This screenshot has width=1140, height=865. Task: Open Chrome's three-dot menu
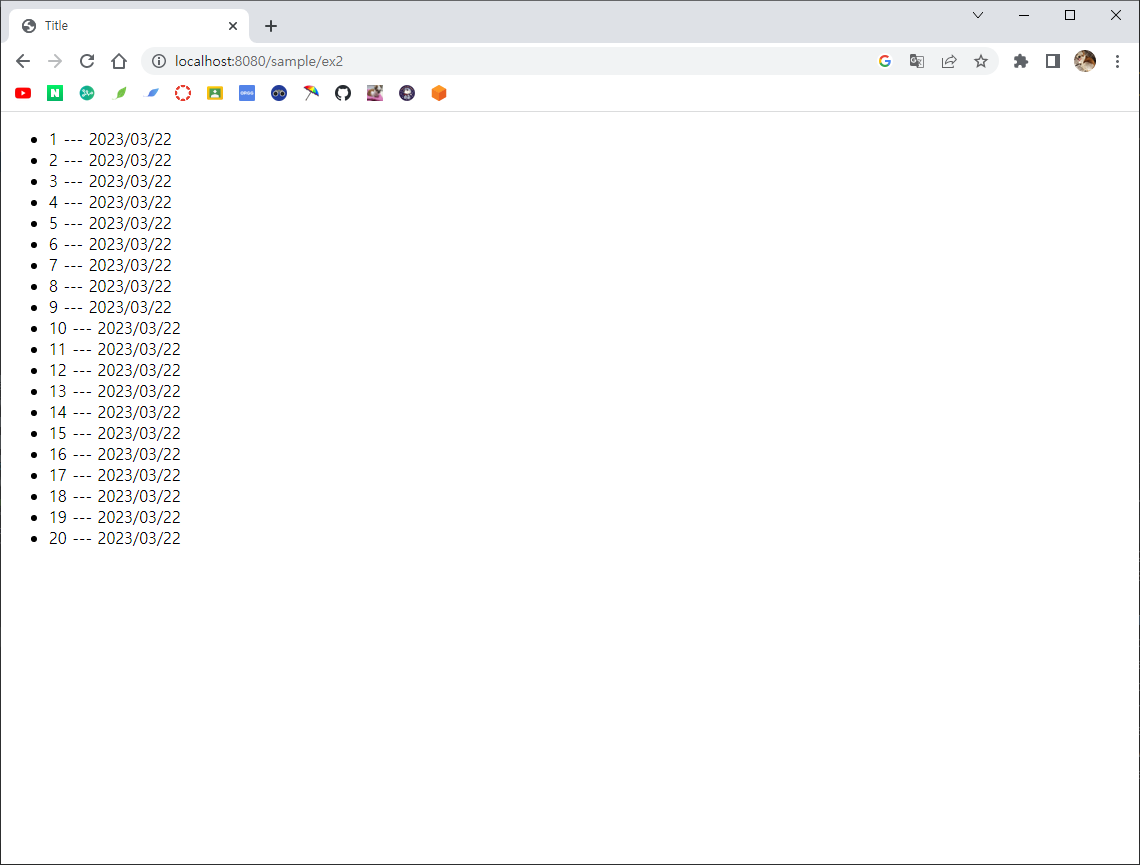(x=1117, y=61)
